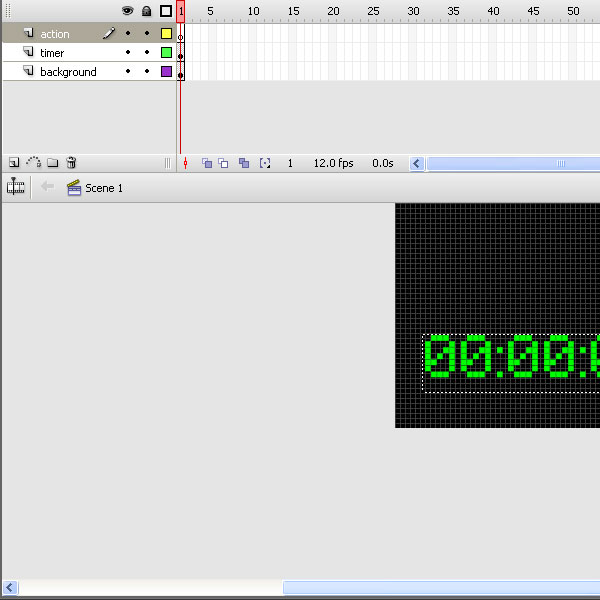Click frame 10 on the timeline ruler
Screen dimensions: 600x600
point(253,11)
